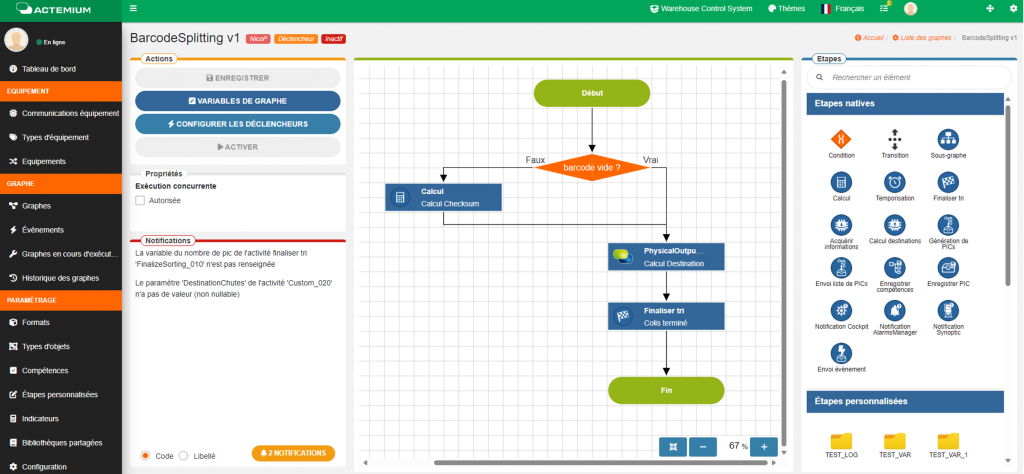Image resolution: width=1024 pixels, height=474 pixels.
Task: Enable the Autorisée concurrent execution checkbox
Action: 141,201
